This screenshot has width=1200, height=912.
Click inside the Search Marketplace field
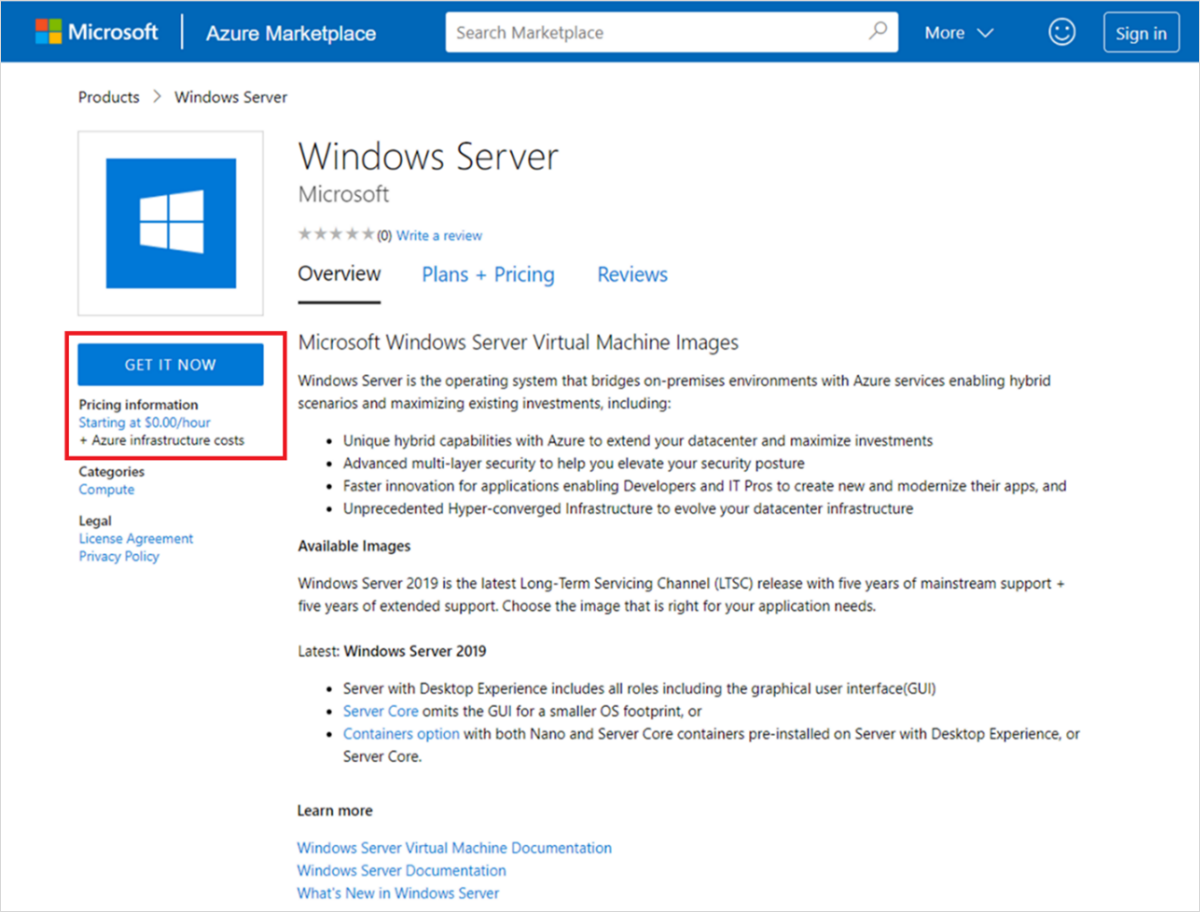650,31
